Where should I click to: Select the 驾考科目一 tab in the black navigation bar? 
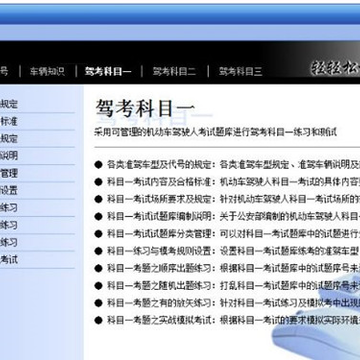pyautogui.click(x=108, y=71)
